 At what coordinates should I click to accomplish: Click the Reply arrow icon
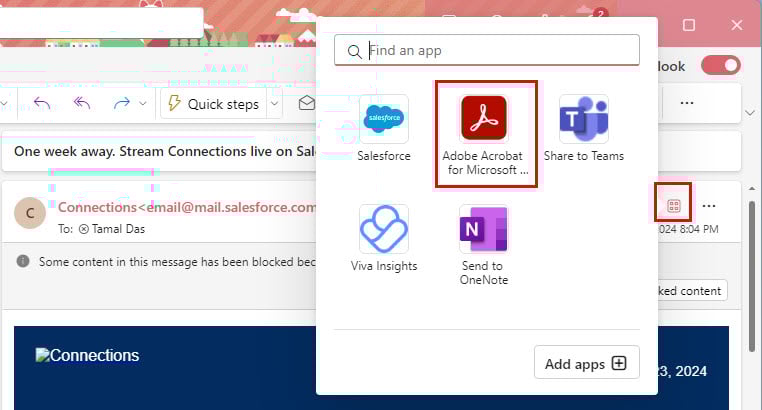point(42,103)
